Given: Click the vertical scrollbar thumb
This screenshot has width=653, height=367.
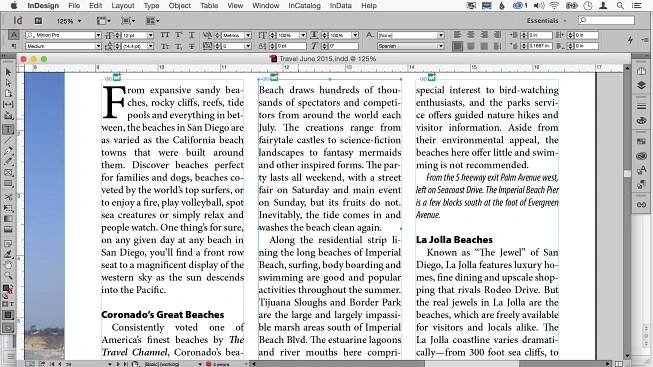Looking at the screenshot, I should point(628,173).
